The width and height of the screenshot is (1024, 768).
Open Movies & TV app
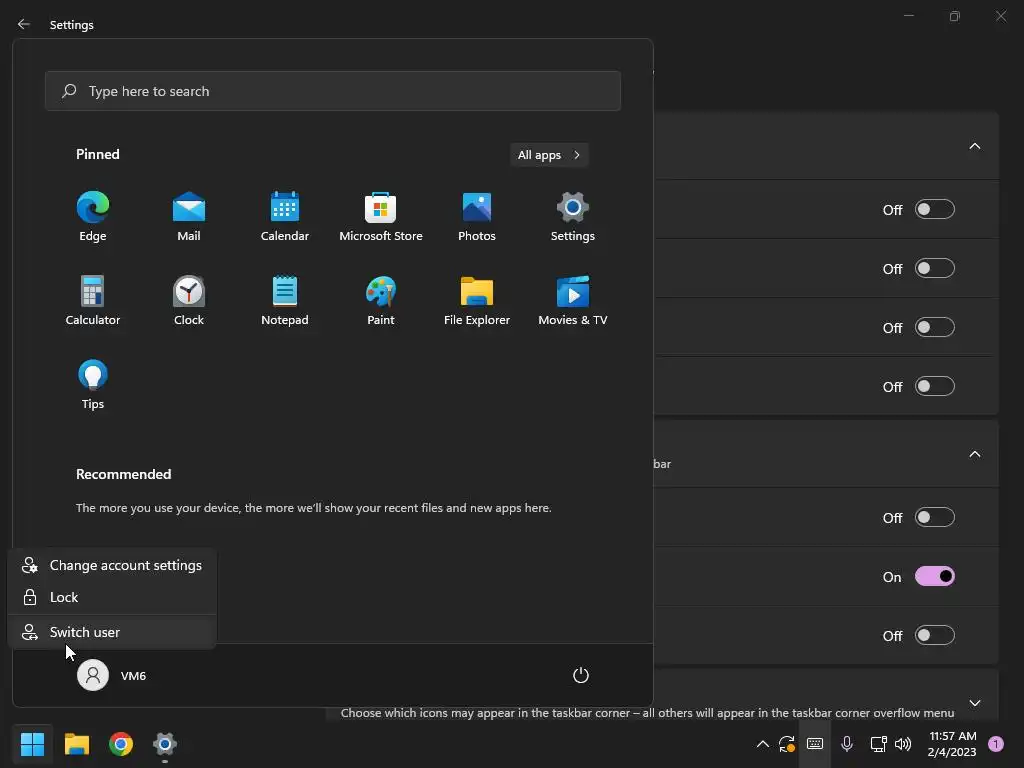pos(573,300)
